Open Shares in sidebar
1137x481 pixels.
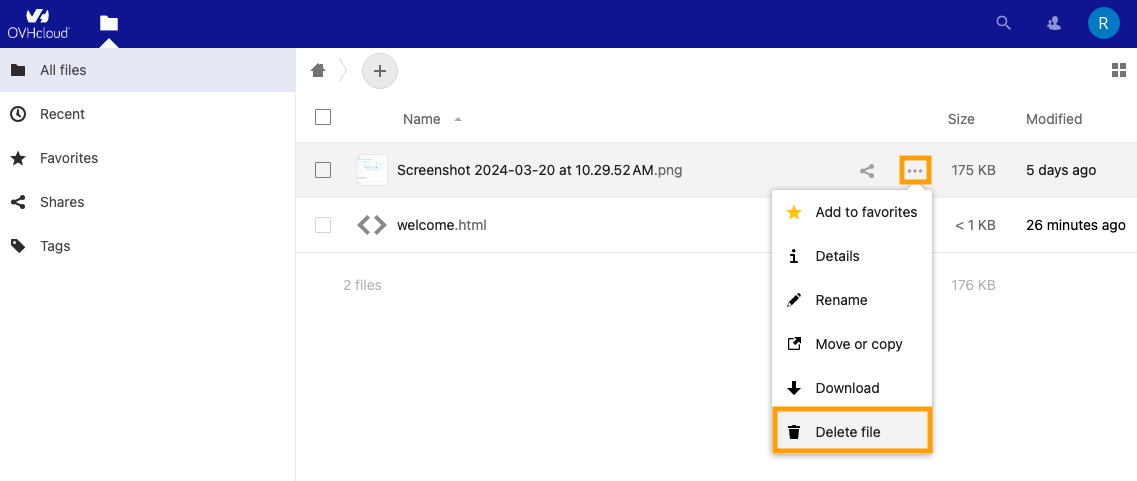[x=147, y=202]
